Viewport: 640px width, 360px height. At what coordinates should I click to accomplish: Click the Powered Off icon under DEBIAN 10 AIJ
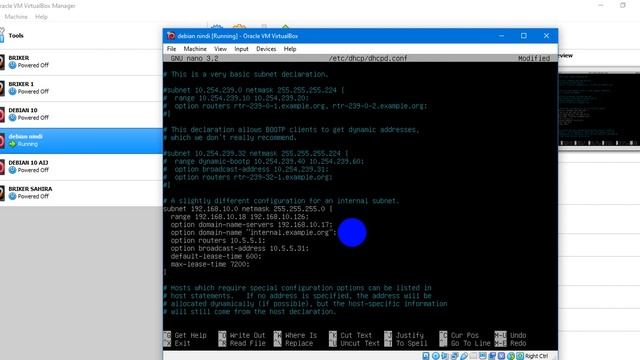click(x=13, y=170)
